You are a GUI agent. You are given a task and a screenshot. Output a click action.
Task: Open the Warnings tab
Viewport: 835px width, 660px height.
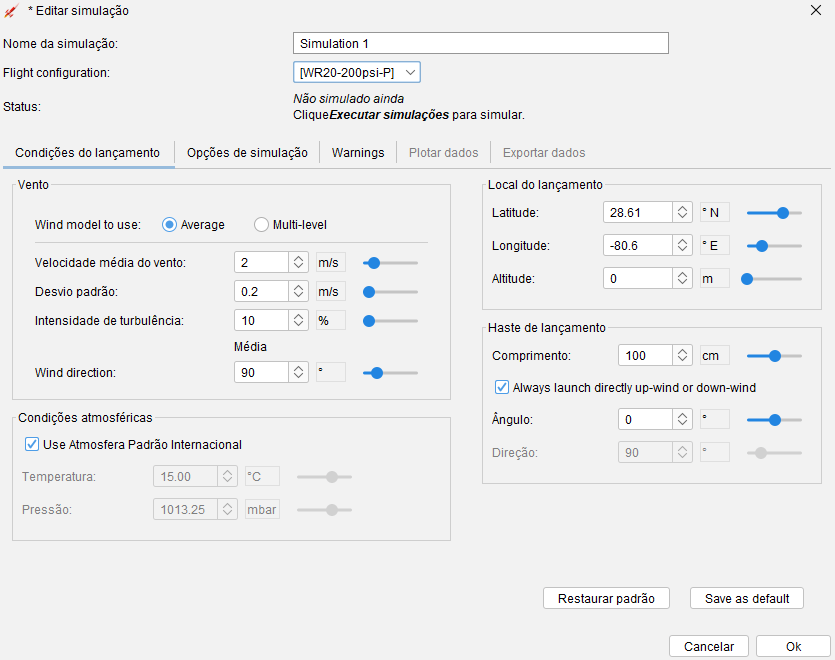[x=358, y=153]
